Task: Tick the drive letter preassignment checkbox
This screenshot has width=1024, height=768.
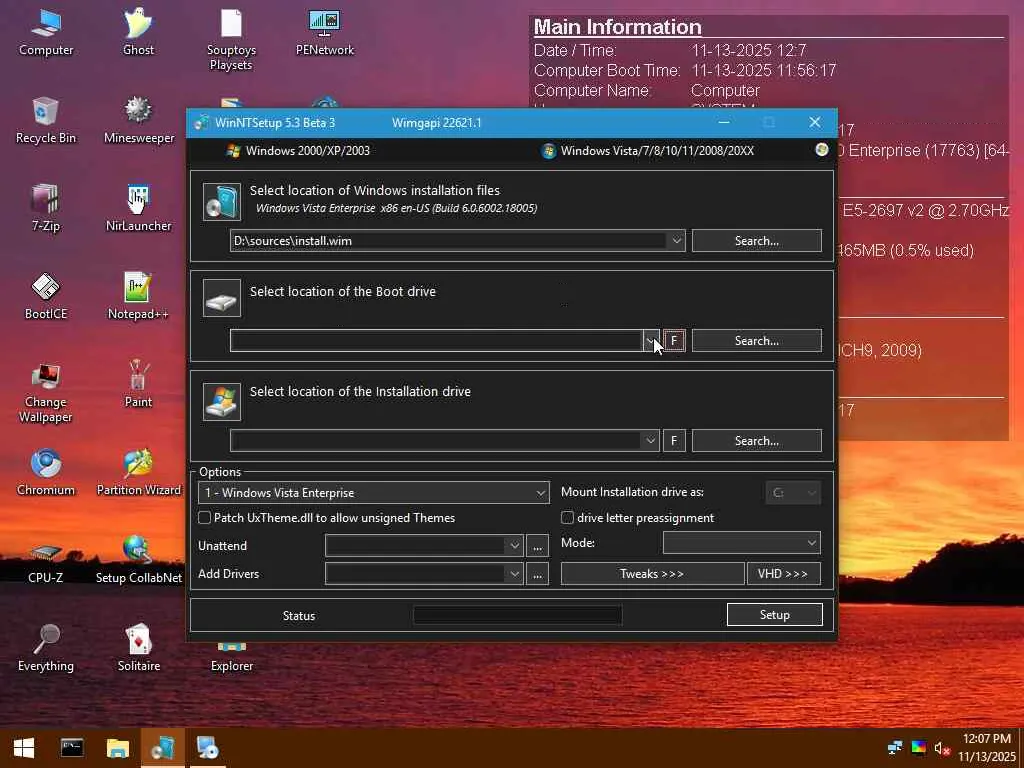Action: [x=568, y=518]
